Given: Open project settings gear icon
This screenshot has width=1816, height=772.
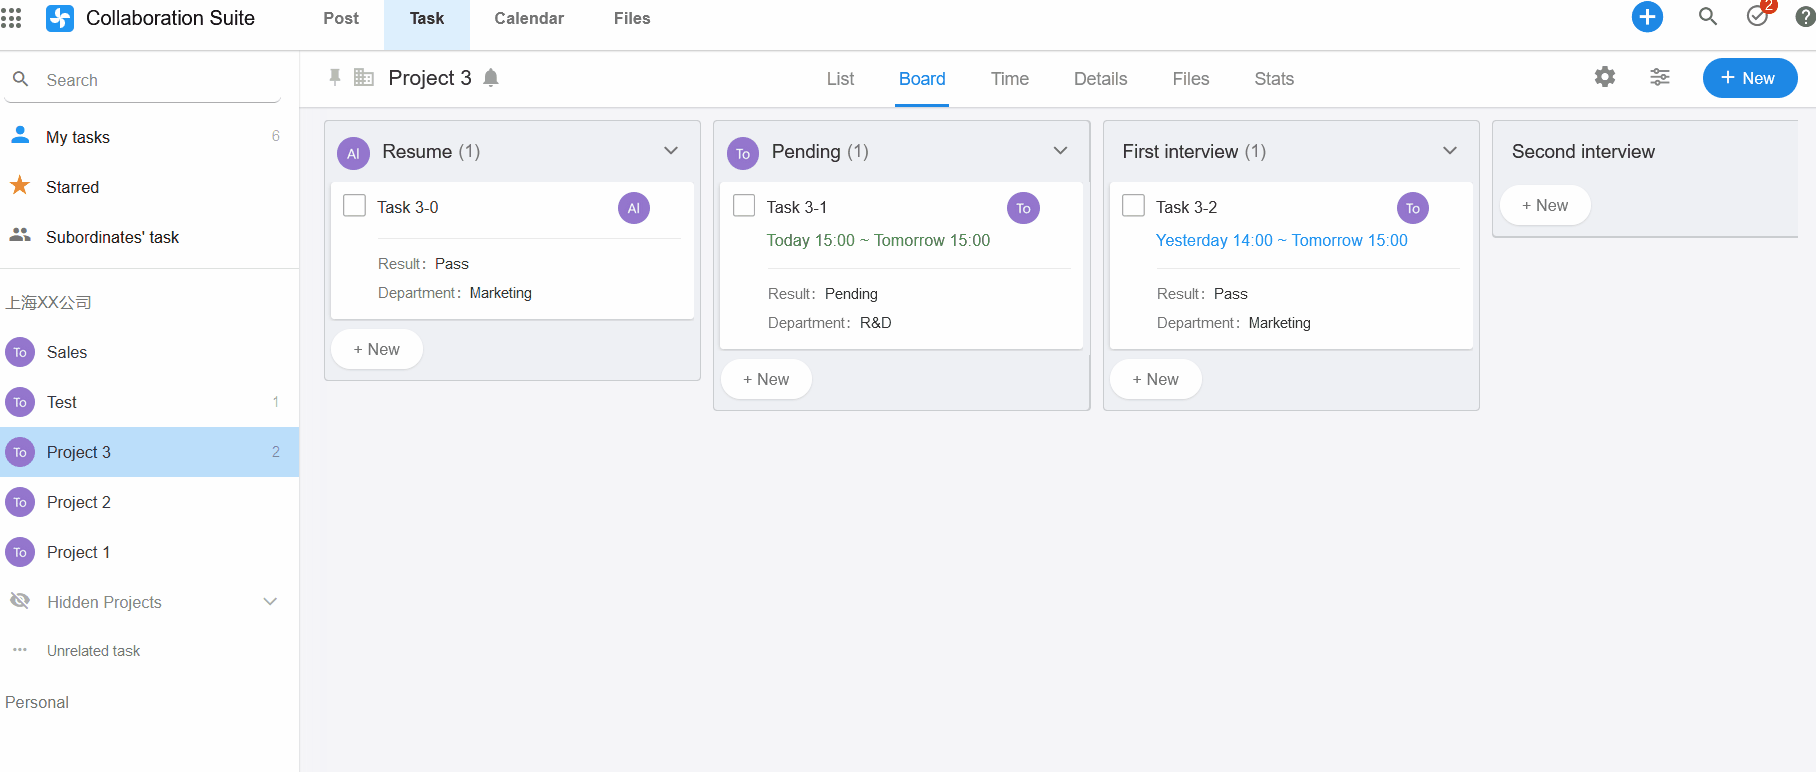Looking at the screenshot, I should point(1605,77).
